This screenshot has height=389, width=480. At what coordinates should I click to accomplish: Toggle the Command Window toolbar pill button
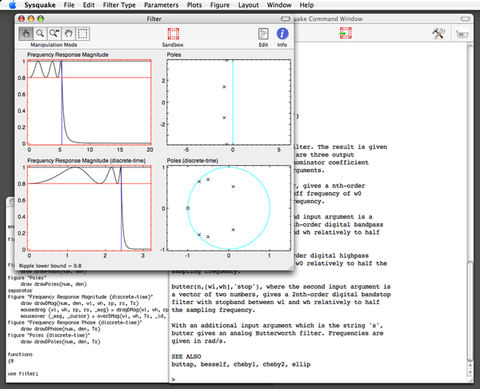click(465, 19)
